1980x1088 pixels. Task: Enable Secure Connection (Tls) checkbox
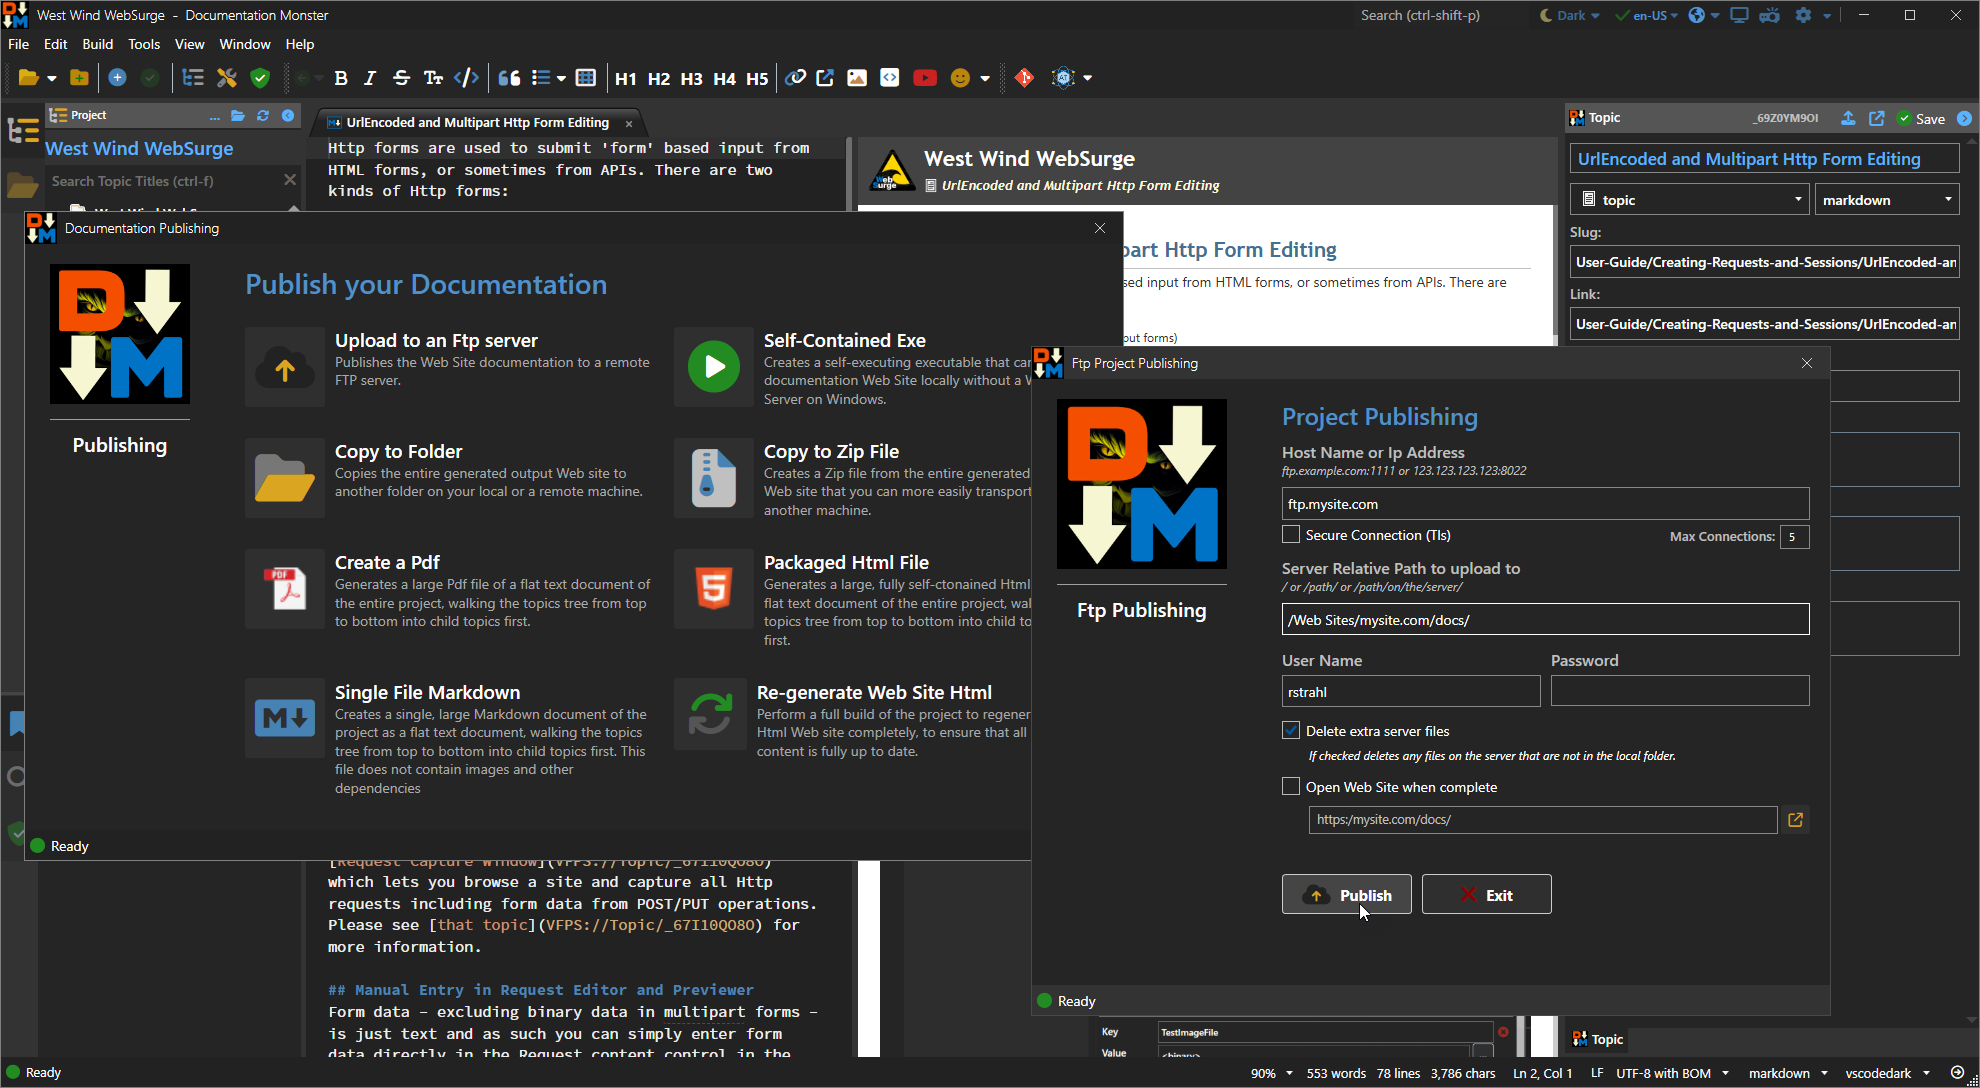pos(1291,535)
